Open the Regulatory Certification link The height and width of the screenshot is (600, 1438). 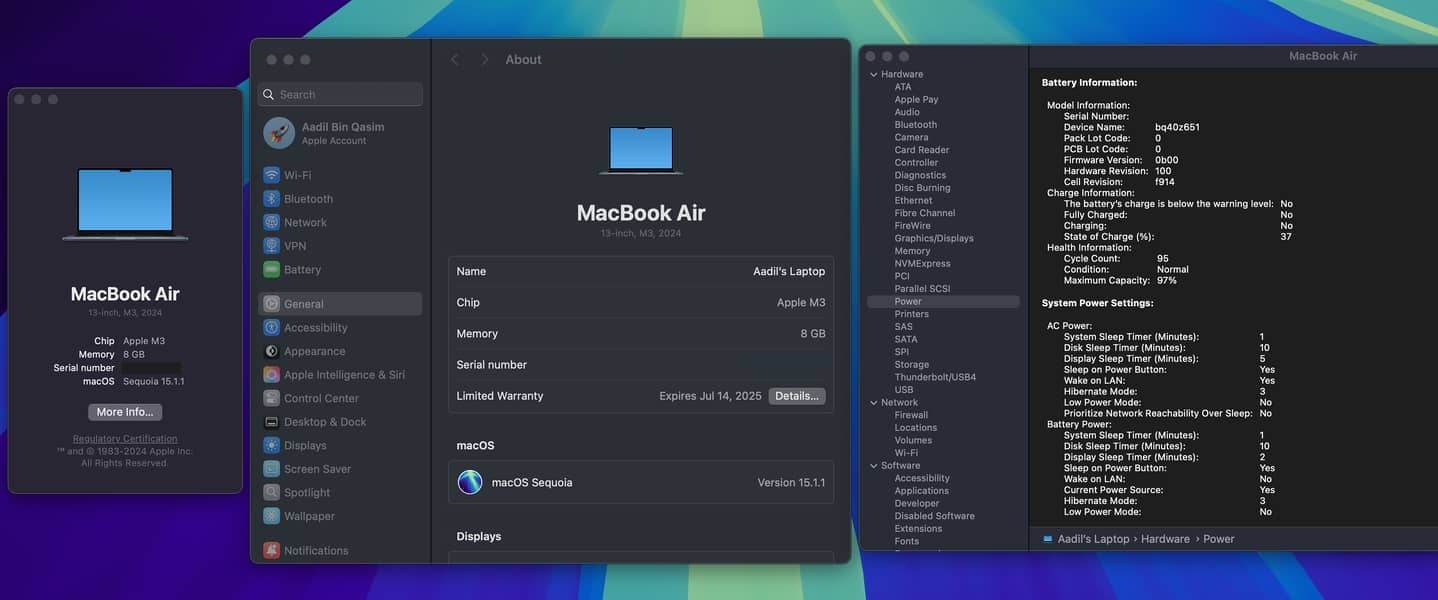[x=125, y=439]
